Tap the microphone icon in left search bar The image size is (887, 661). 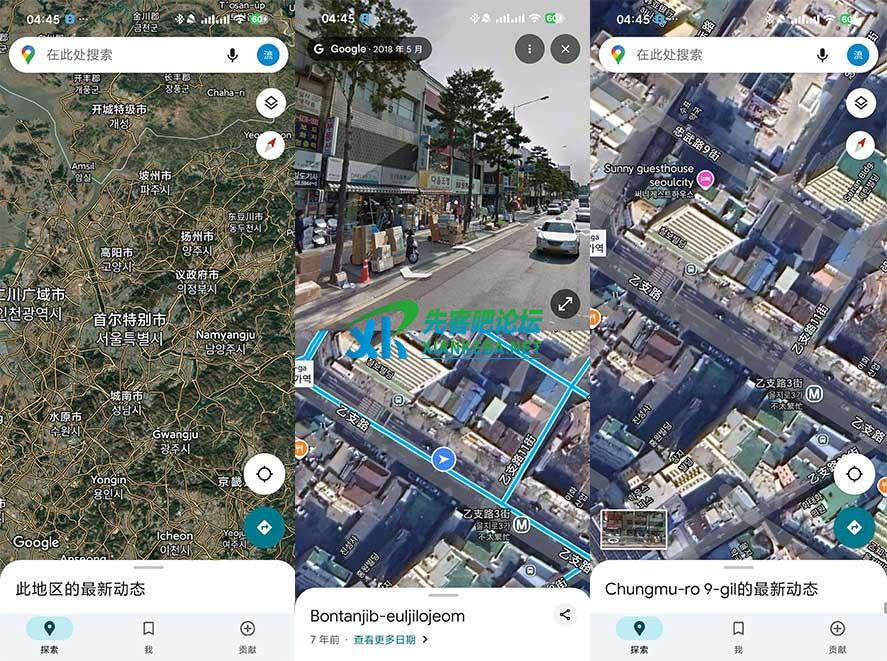233,55
